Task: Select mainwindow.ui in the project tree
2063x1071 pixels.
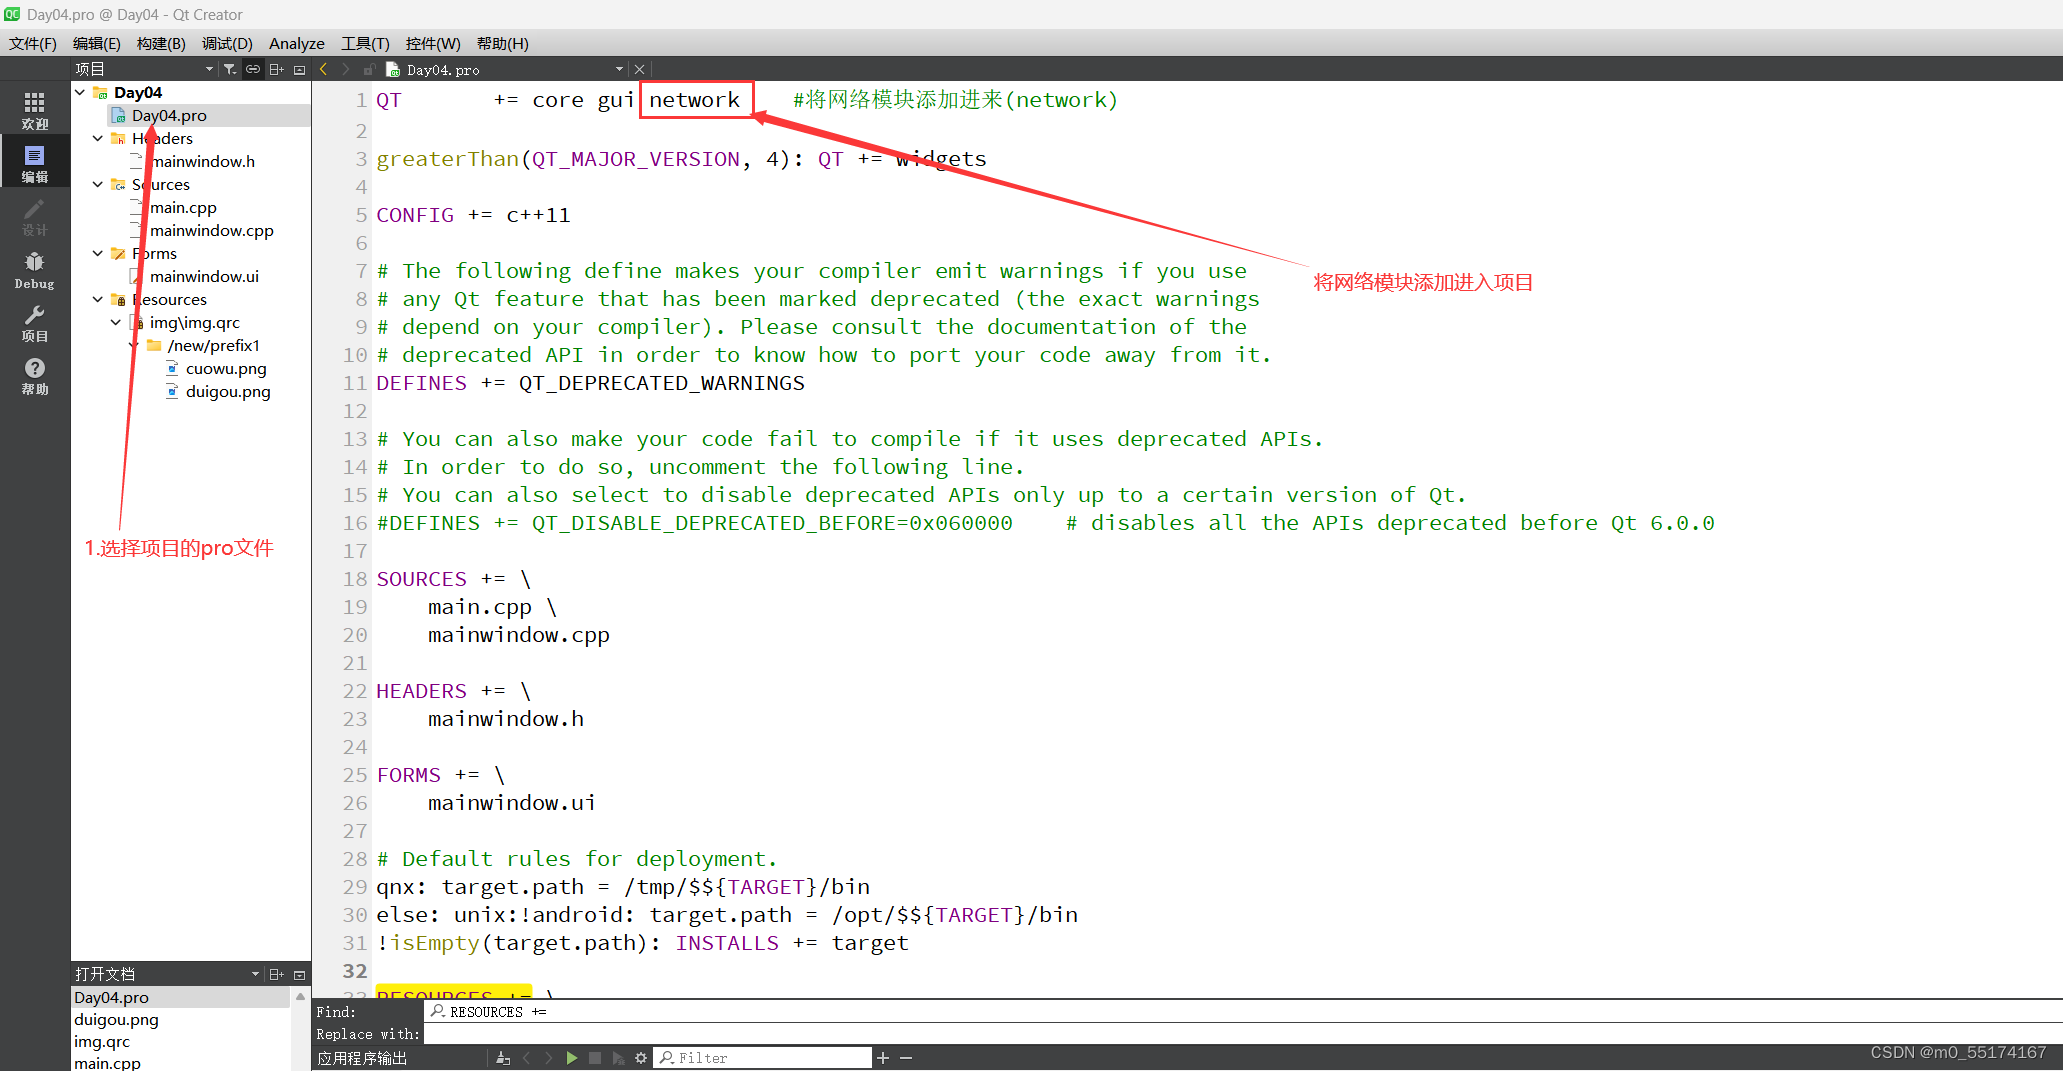Action: [x=204, y=276]
